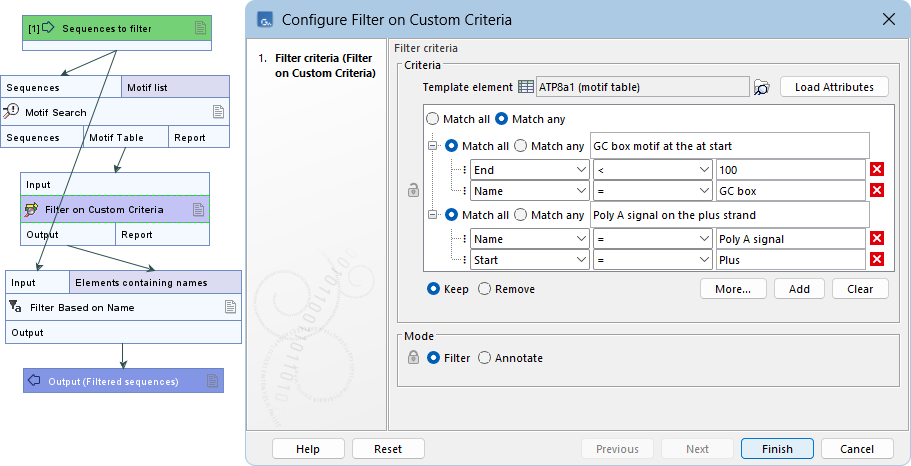Edit the value field containing GC box
This screenshot has height=466, width=911.
coord(791,191)
